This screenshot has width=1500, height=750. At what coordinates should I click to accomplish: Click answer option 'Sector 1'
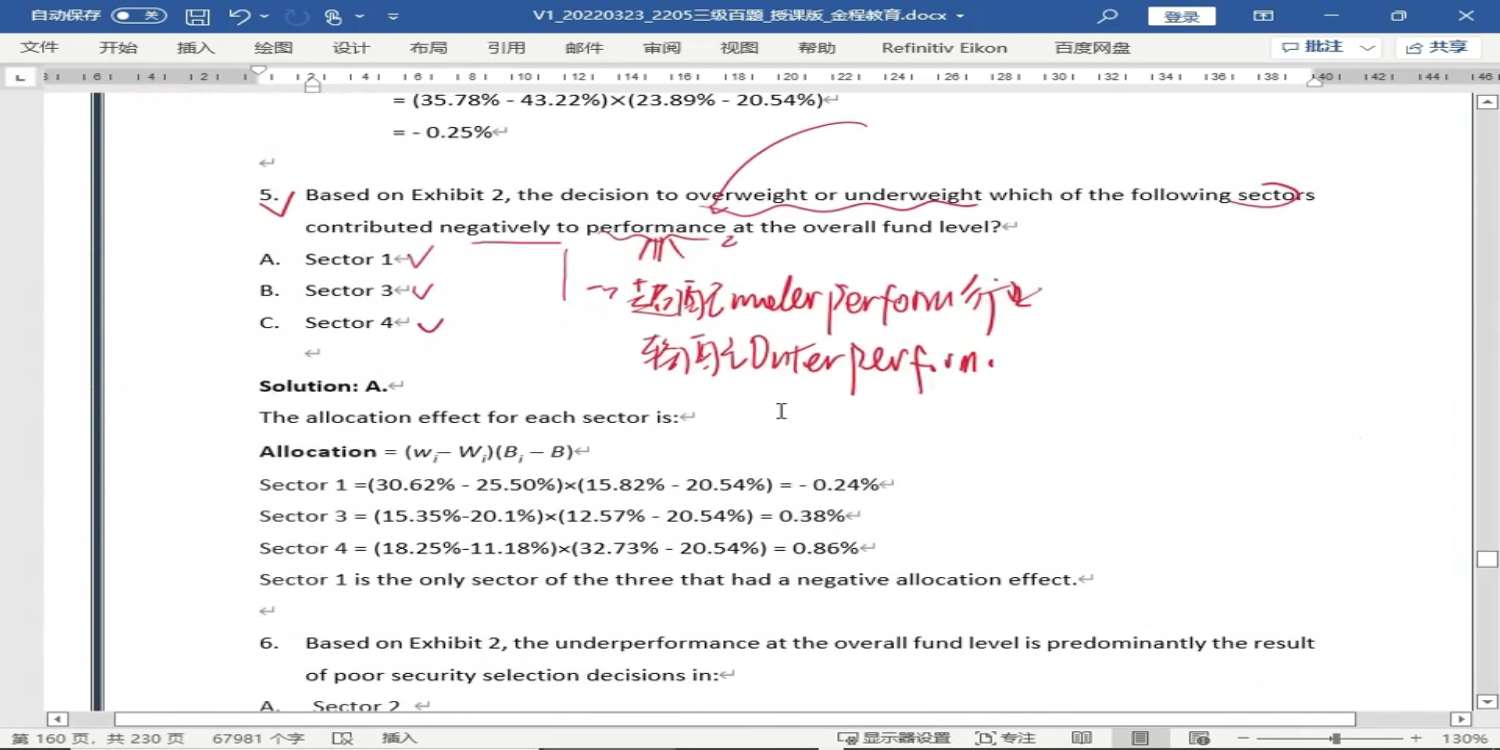click(x=349, y=259)
